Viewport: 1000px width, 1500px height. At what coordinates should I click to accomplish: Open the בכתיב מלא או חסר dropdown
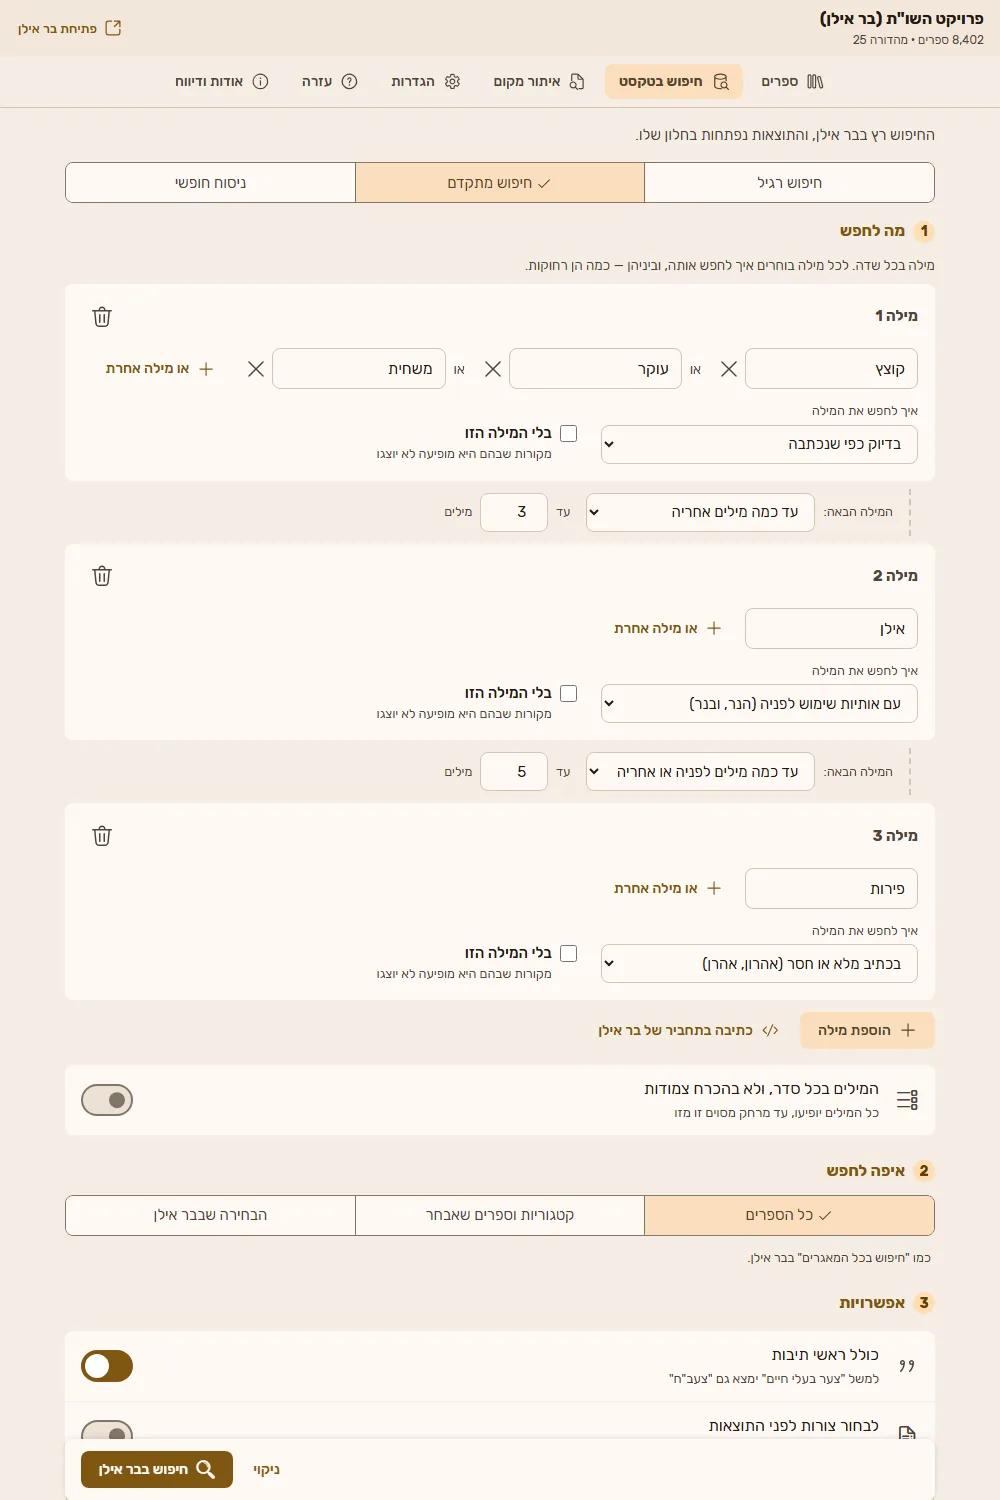(x=759, y=963)
